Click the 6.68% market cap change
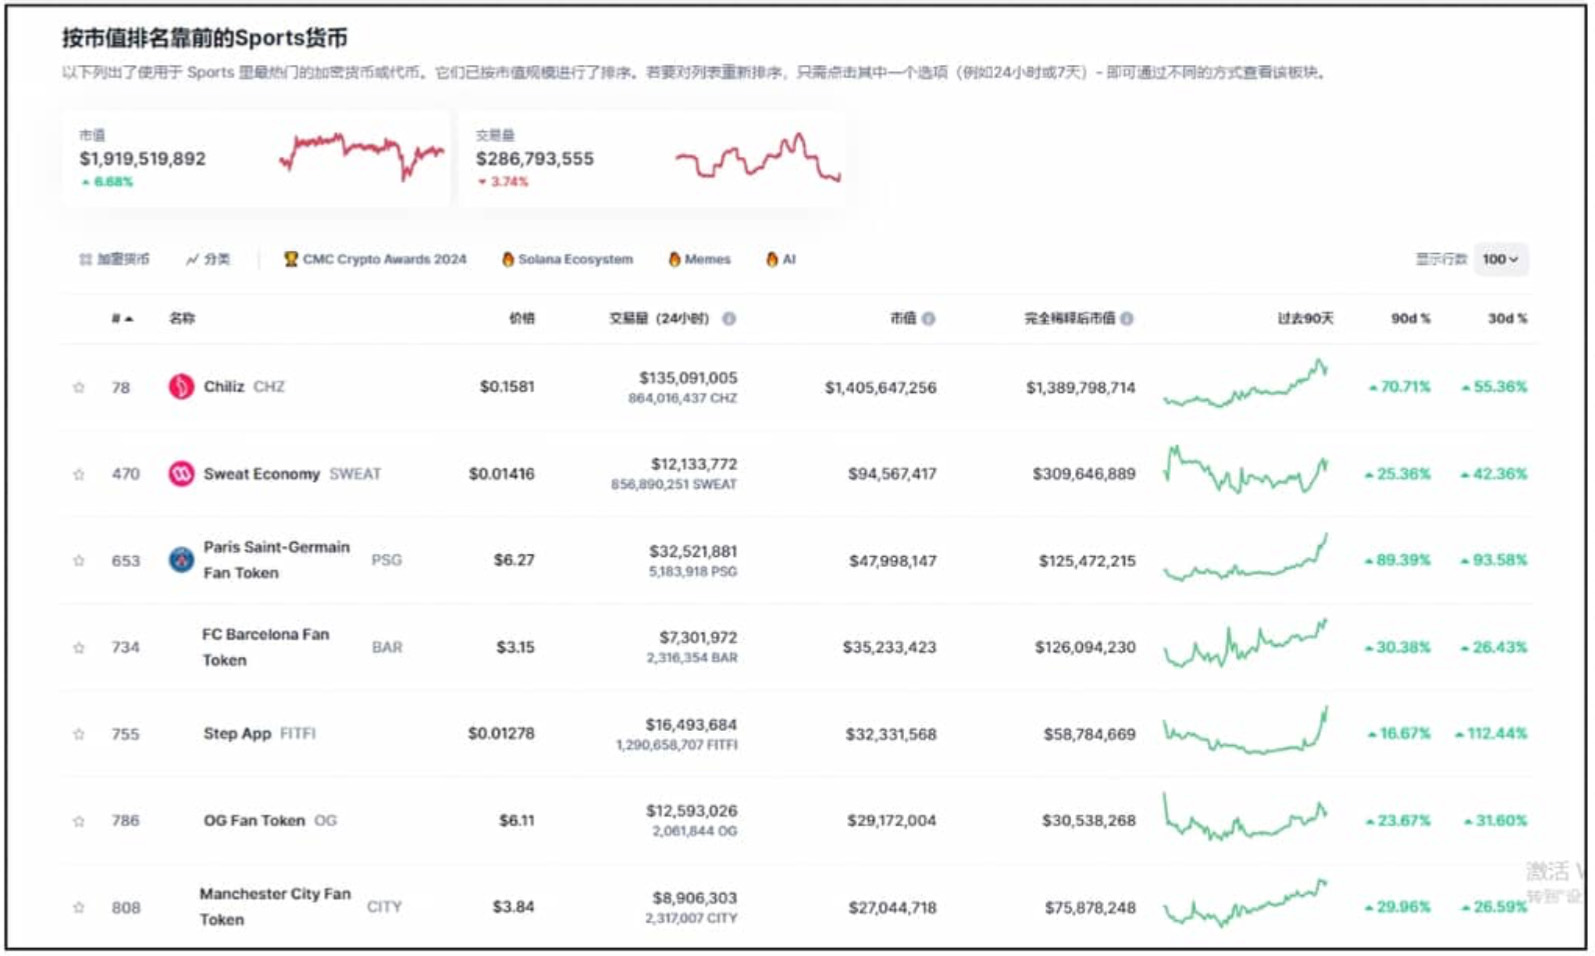The width and height of the screenshot is (1595, 956). click(107, 182)
